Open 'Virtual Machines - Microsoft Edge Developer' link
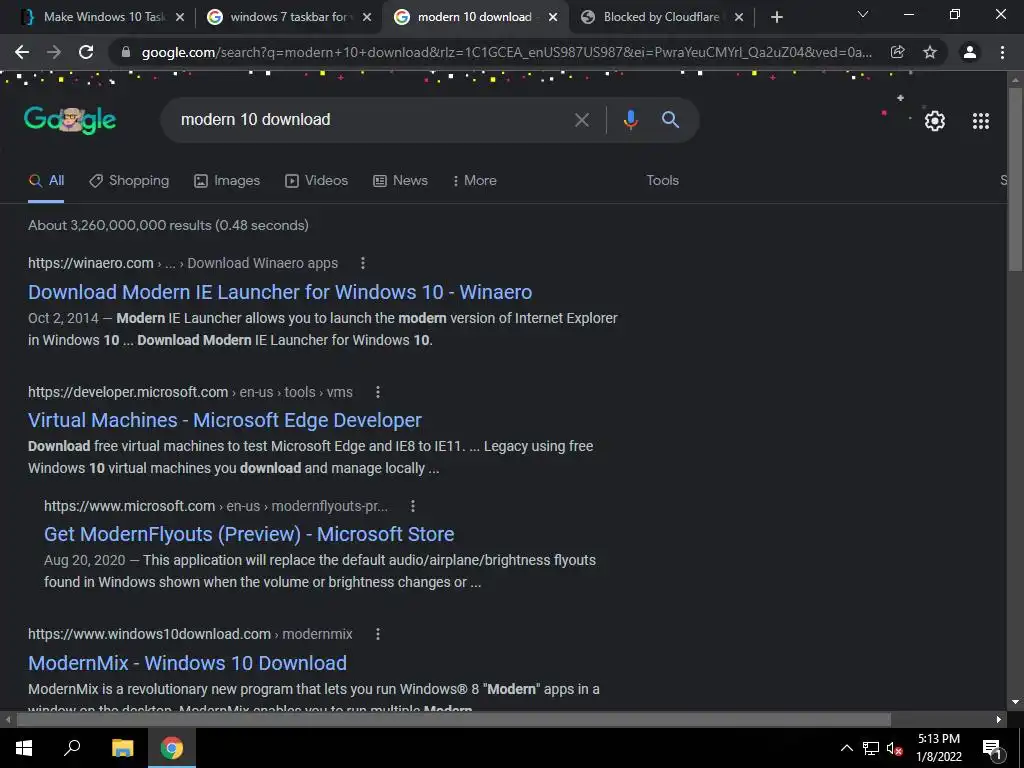This screenshot has height=768, width=1024. (x=225, y=420)
